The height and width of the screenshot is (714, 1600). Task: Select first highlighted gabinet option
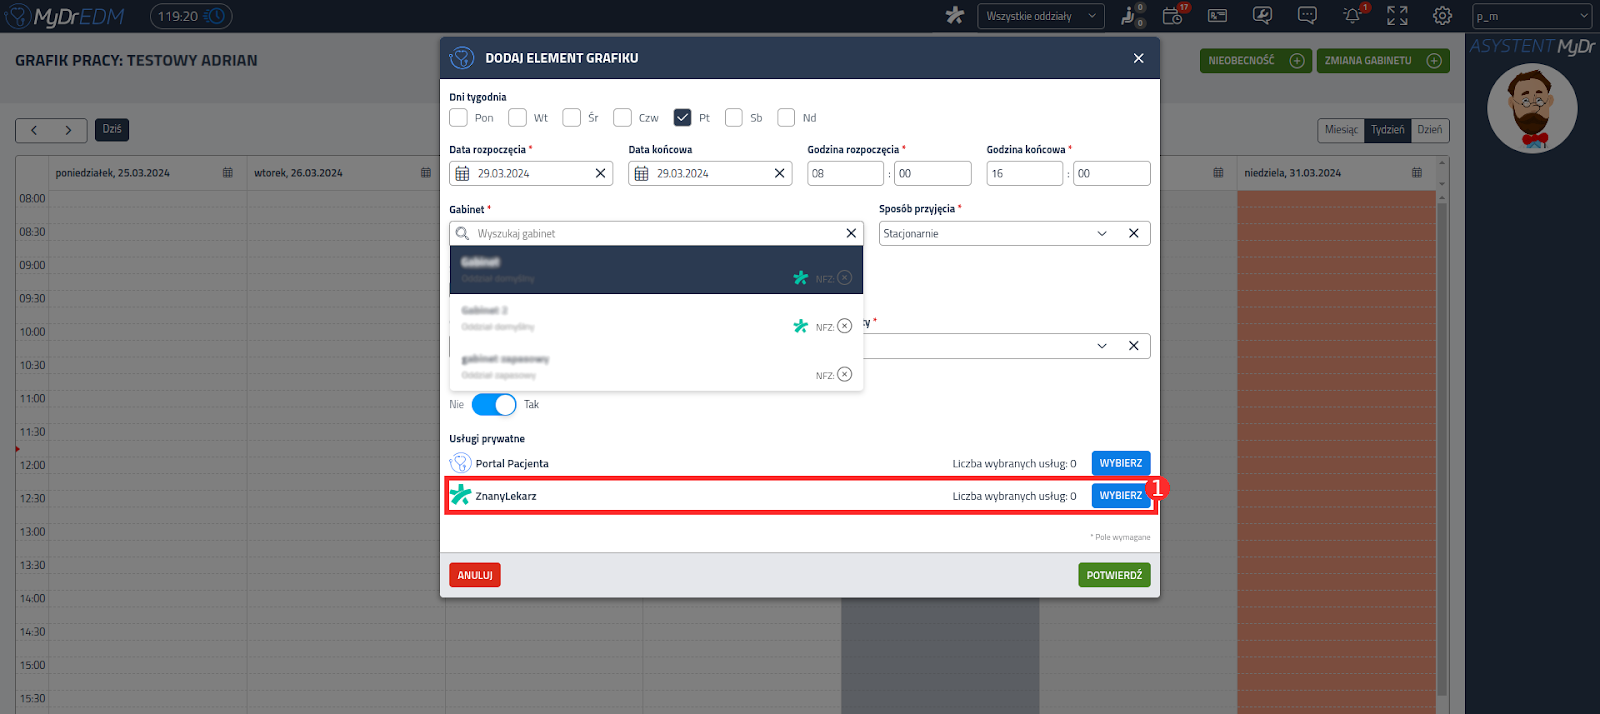click(656, 270)
